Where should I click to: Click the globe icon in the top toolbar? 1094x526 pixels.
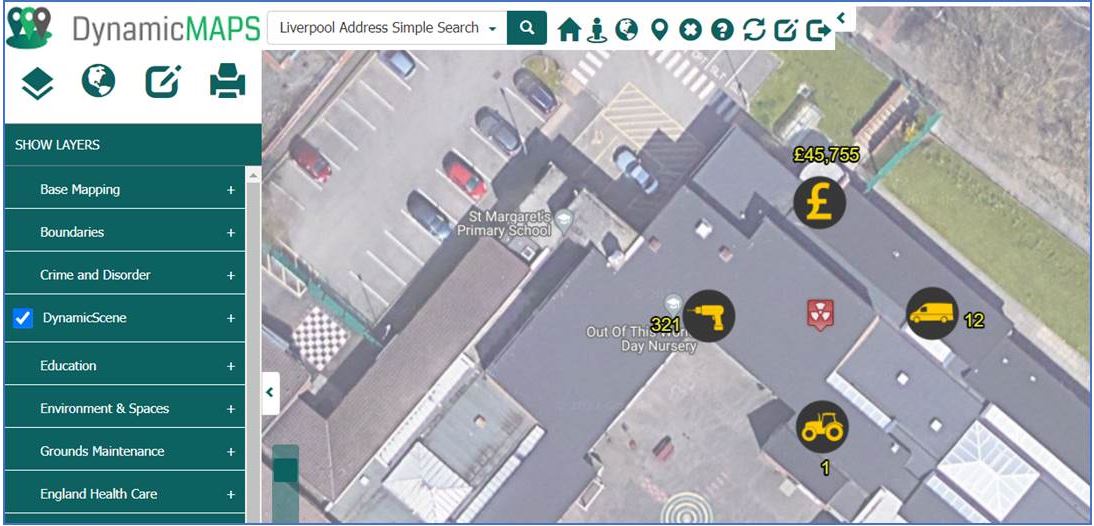pos(627,29)
